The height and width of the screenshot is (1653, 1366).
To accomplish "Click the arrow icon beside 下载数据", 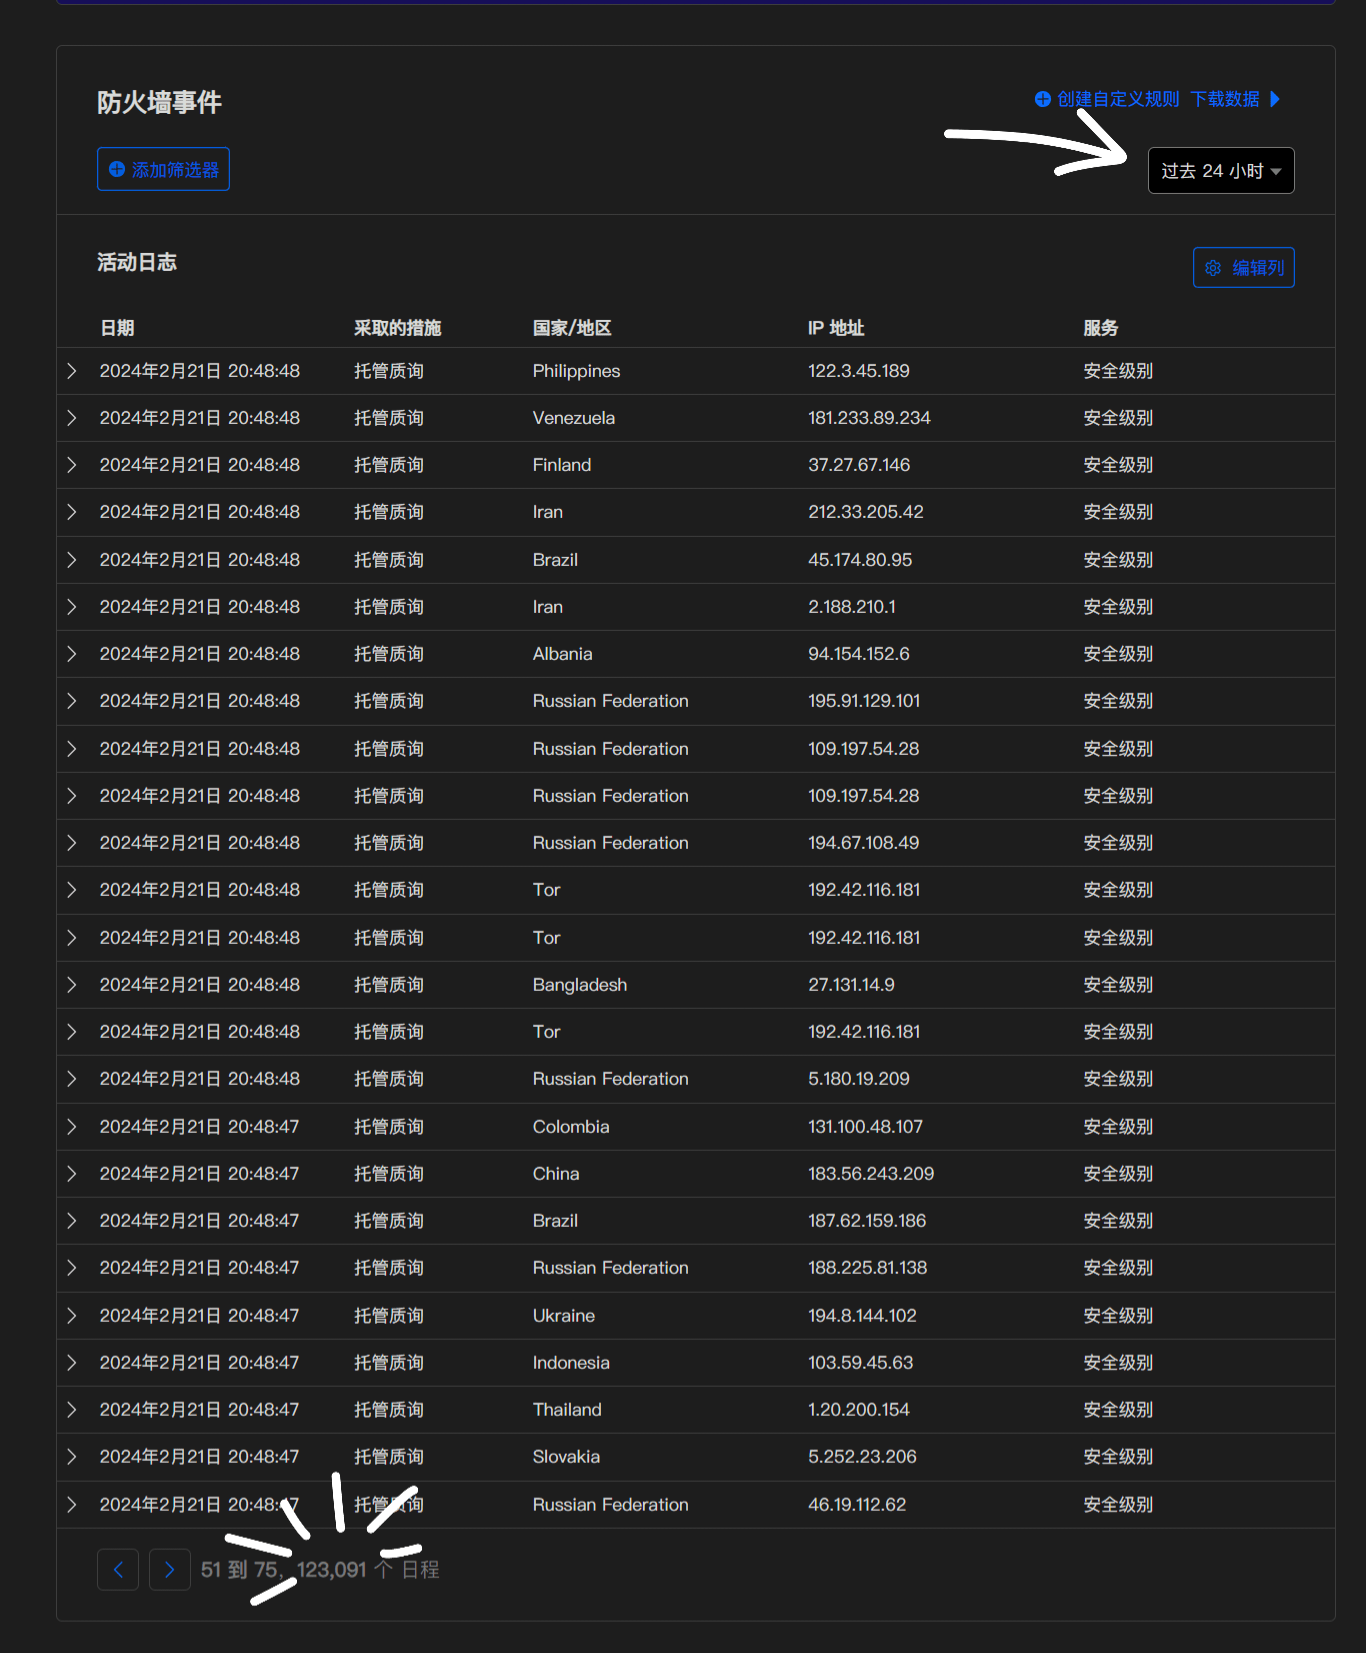I will 1275,99.
